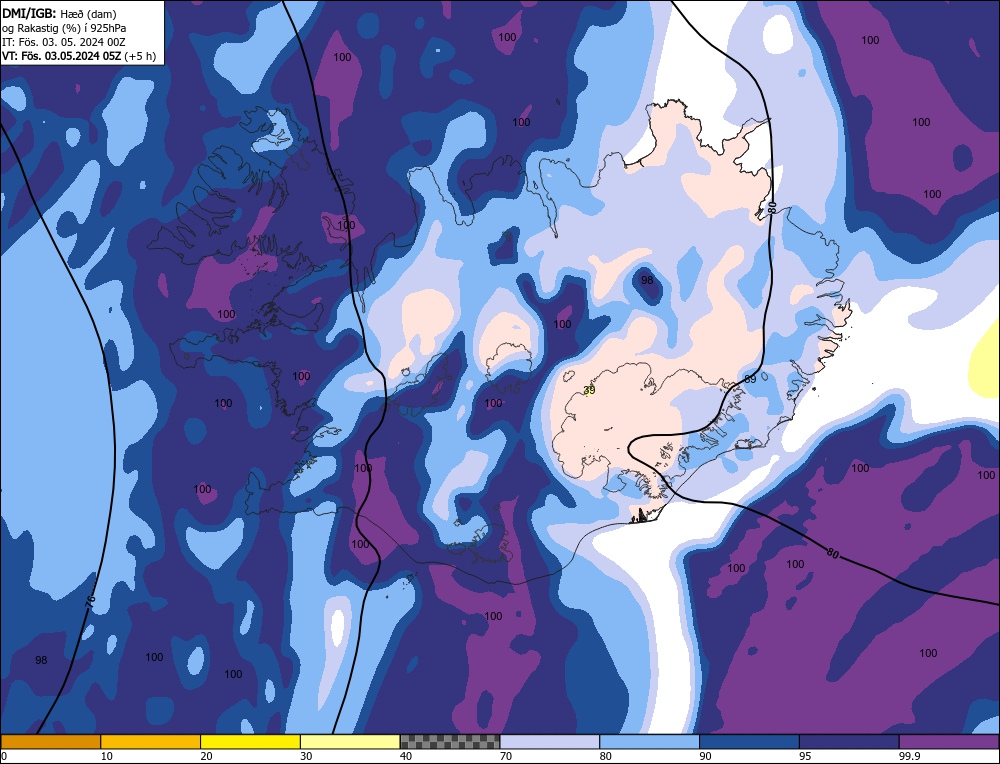Click the '20' legend scale value
The height and width of the screenshot is (764, 1000).
click(207, 756)
